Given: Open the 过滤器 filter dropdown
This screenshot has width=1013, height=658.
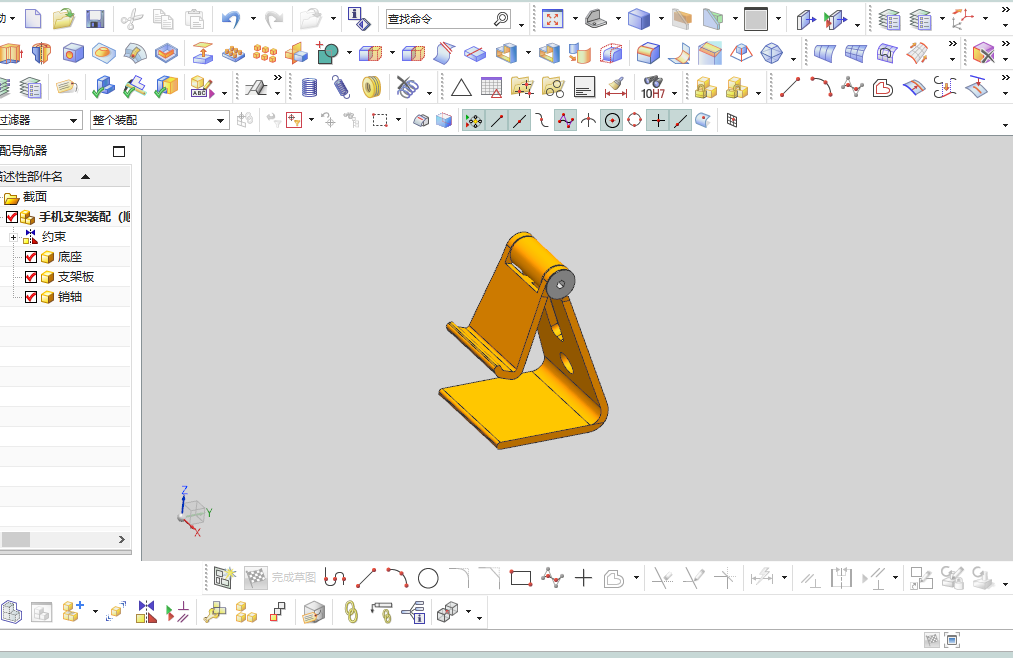Looking at the screenshot, I should [40, 120].
